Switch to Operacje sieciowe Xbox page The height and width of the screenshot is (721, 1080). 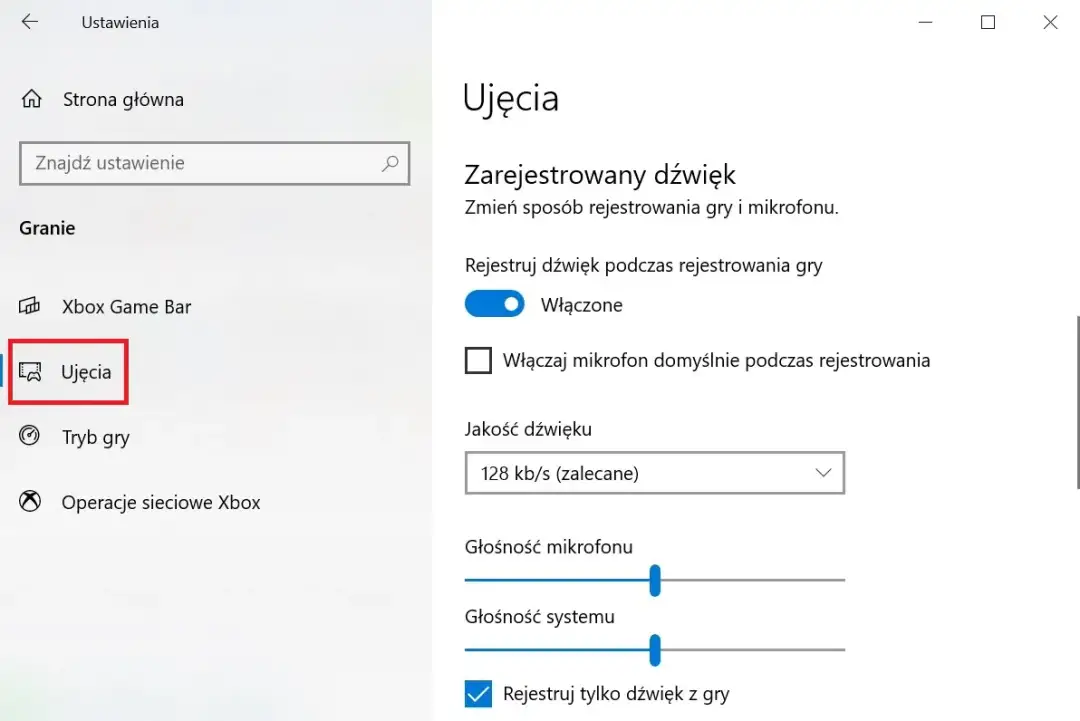(x=161, y=502)
